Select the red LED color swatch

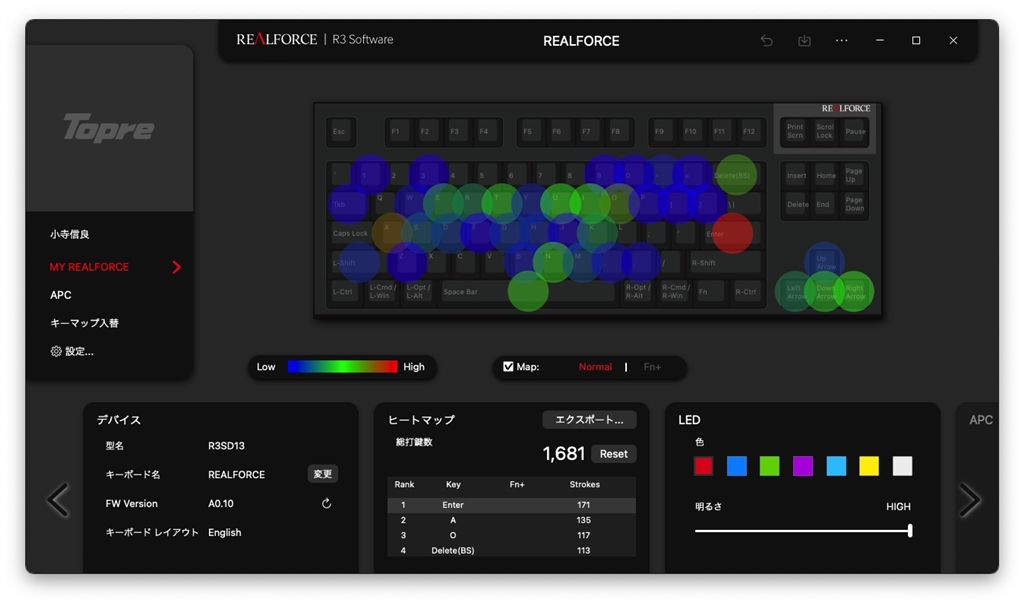[703, 466]
